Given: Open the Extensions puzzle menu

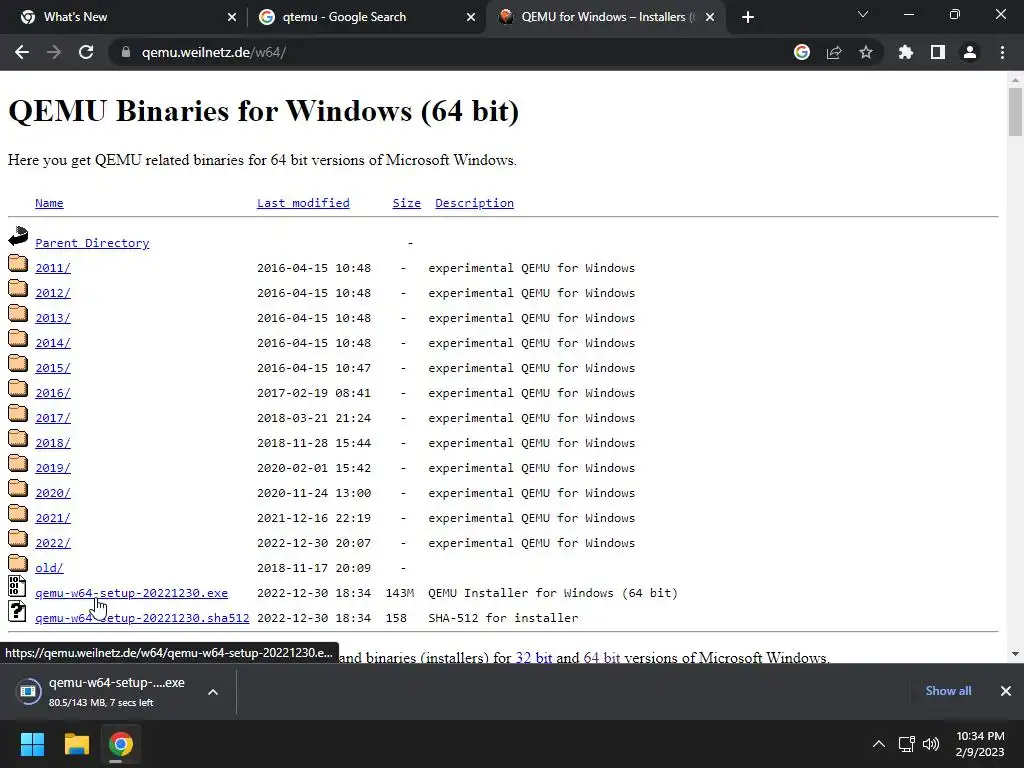Looking at the screenshot, I should [x=906, y=52].
